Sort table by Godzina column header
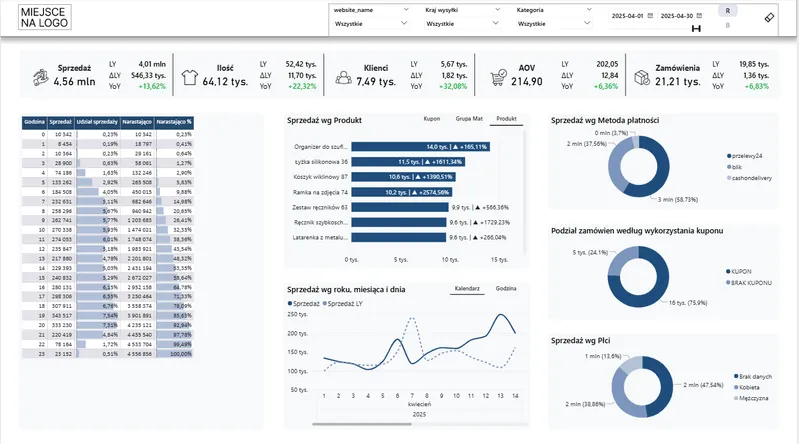The height and width of the screenshot is (444, 799). [35, 122]
